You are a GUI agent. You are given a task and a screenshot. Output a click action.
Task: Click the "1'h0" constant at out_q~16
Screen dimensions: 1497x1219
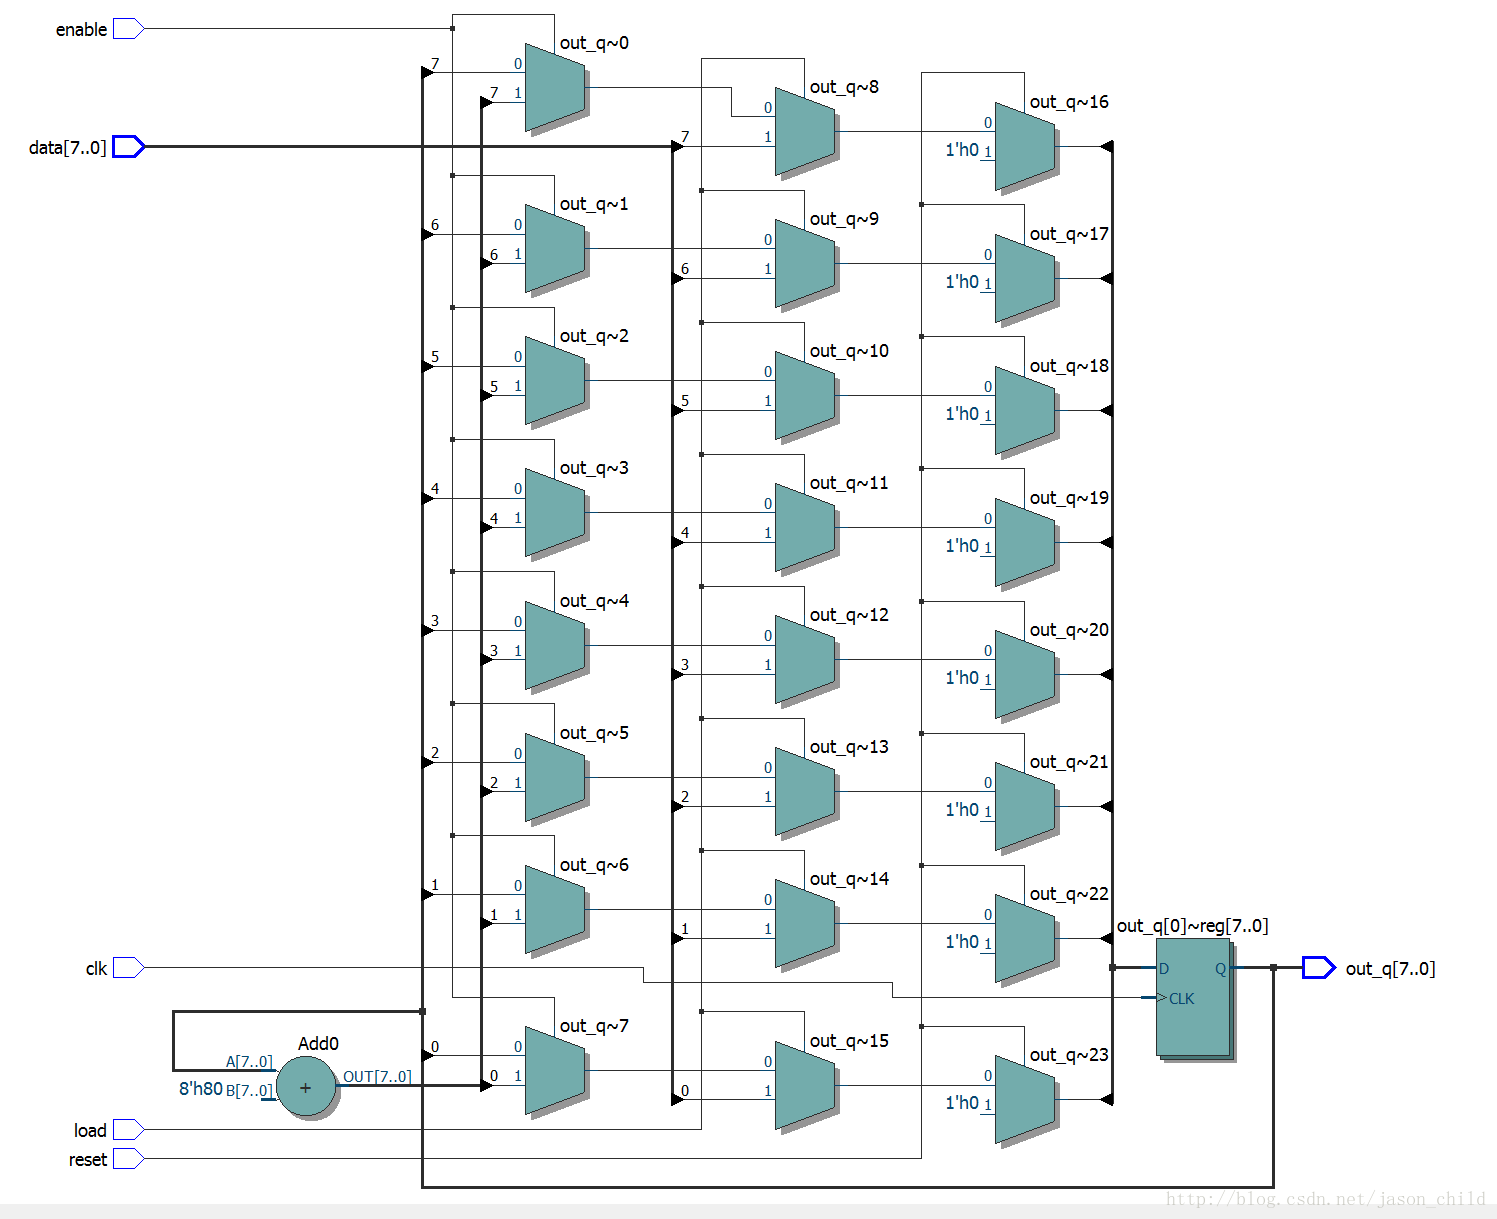point(962,150)
